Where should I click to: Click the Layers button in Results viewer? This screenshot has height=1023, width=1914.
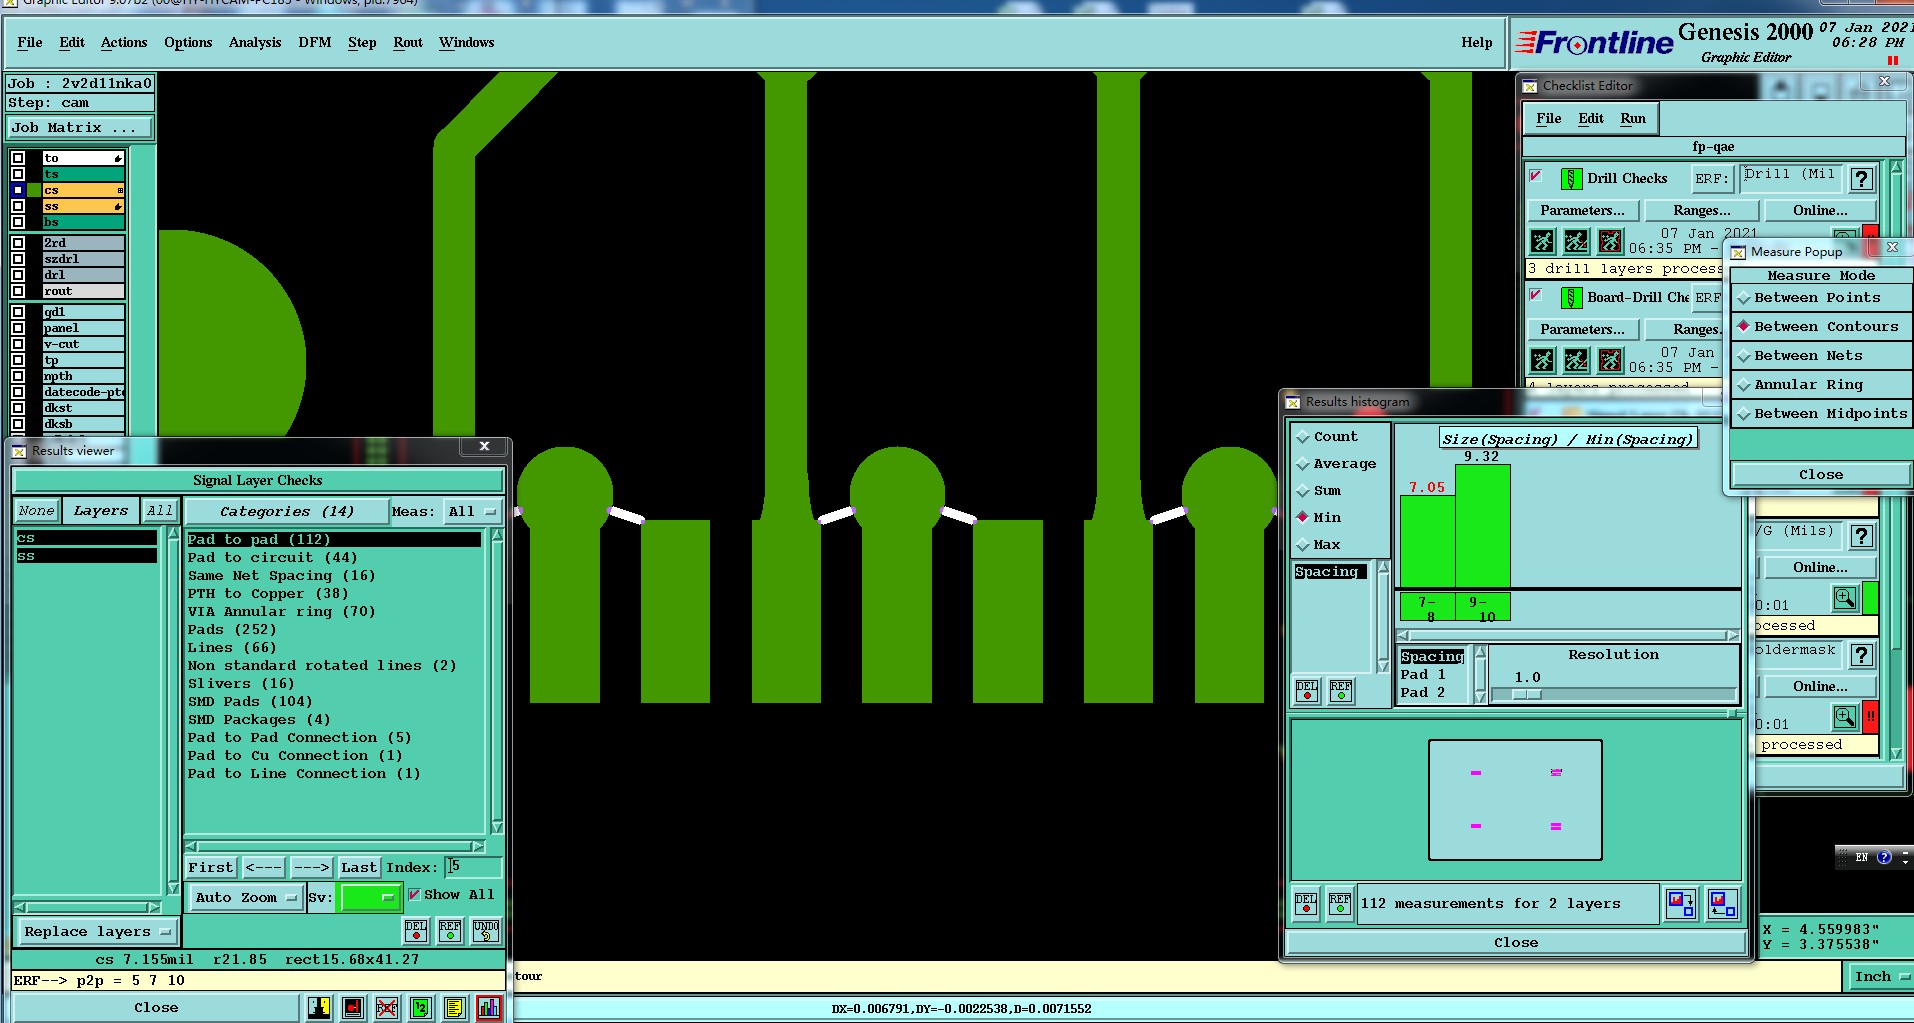(x=101, y=511)
